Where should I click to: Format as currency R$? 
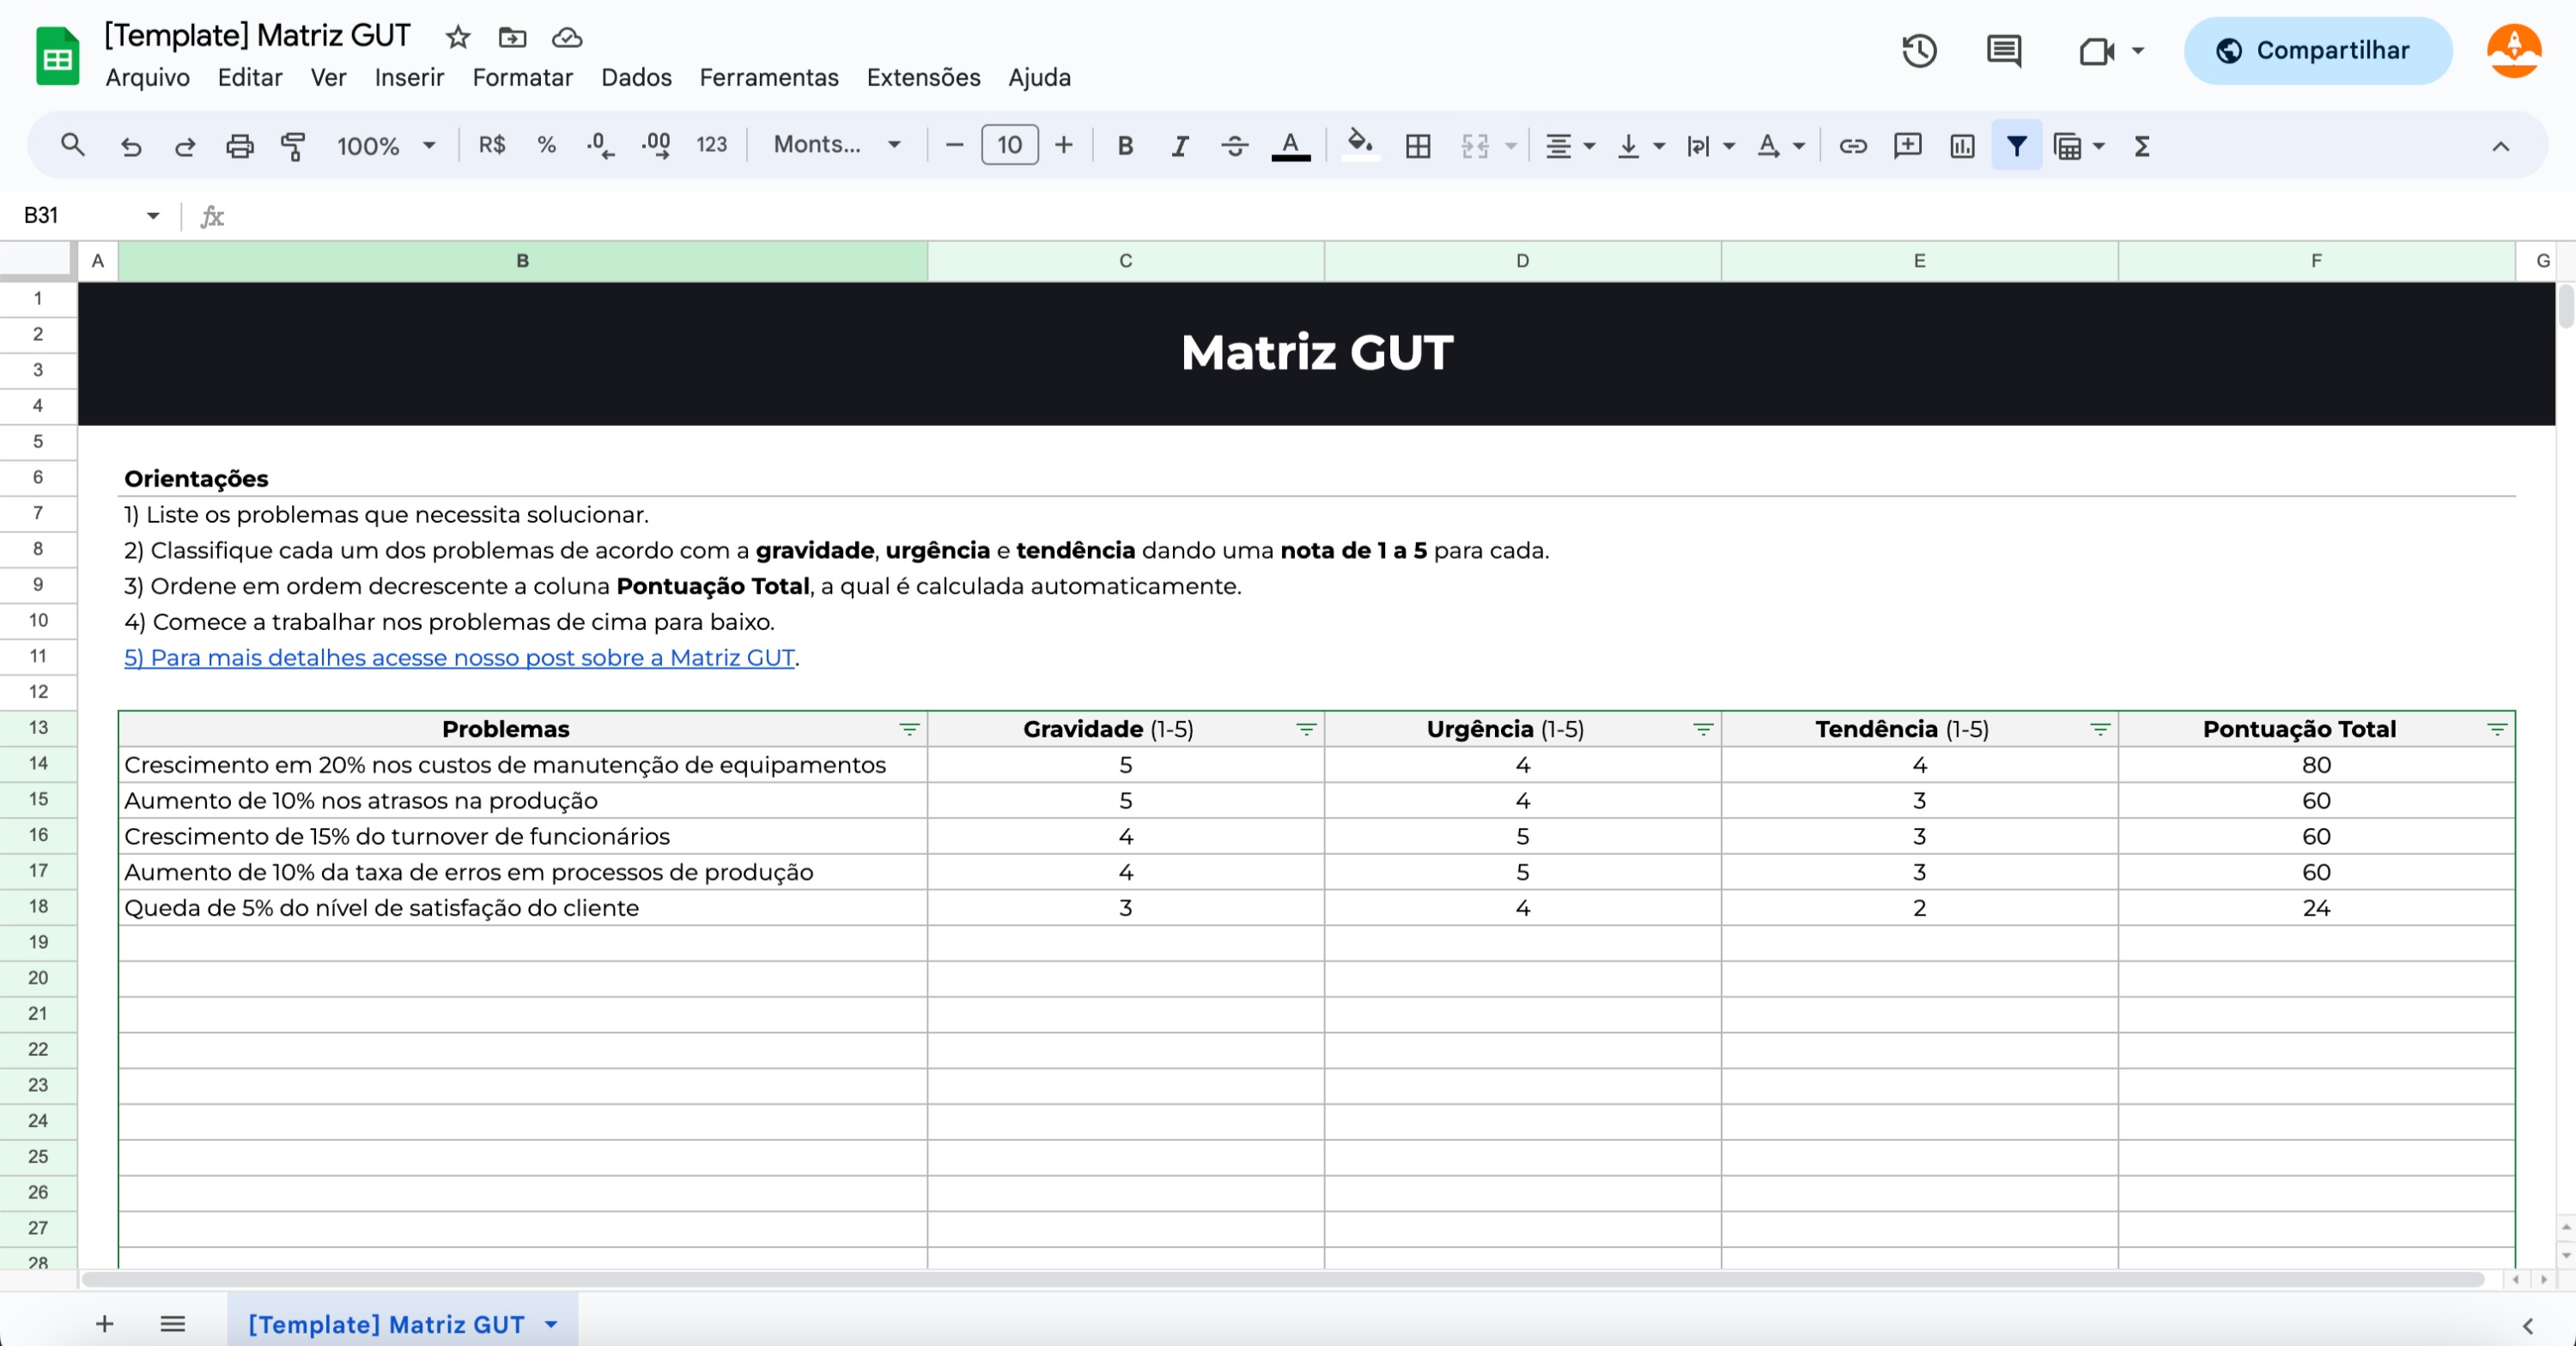(492, 145)
